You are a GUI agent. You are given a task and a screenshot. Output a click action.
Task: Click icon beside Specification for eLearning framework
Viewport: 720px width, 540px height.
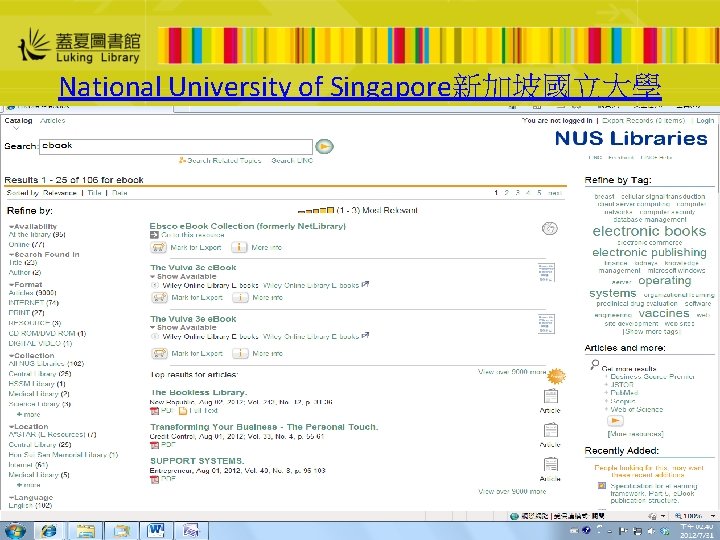602,485
